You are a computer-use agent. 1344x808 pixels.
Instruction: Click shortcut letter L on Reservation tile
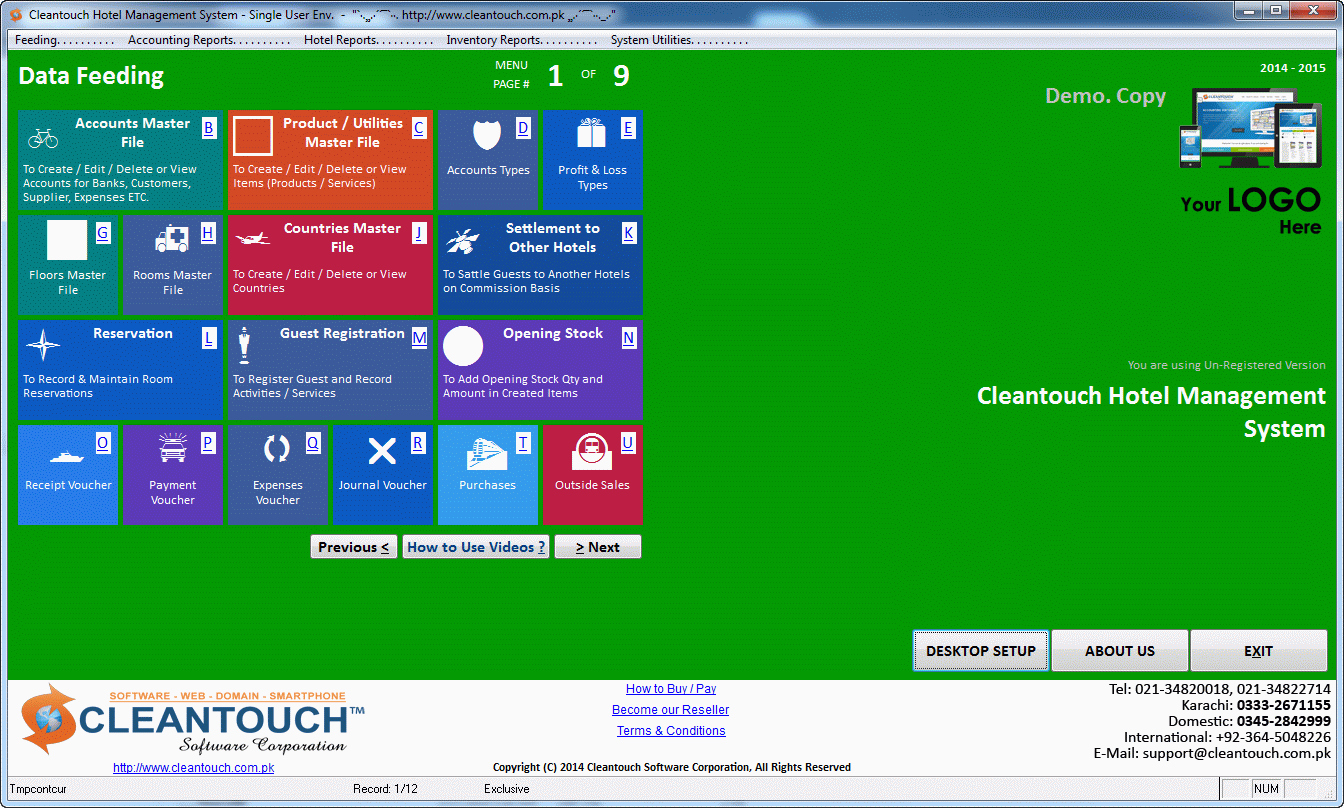209,338
